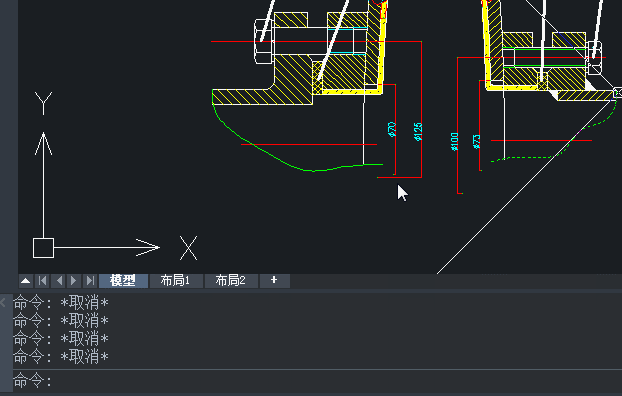This screenshot has height=396, width=622.
Task: Click the 命令: command input field
Action: coord(317,381)
